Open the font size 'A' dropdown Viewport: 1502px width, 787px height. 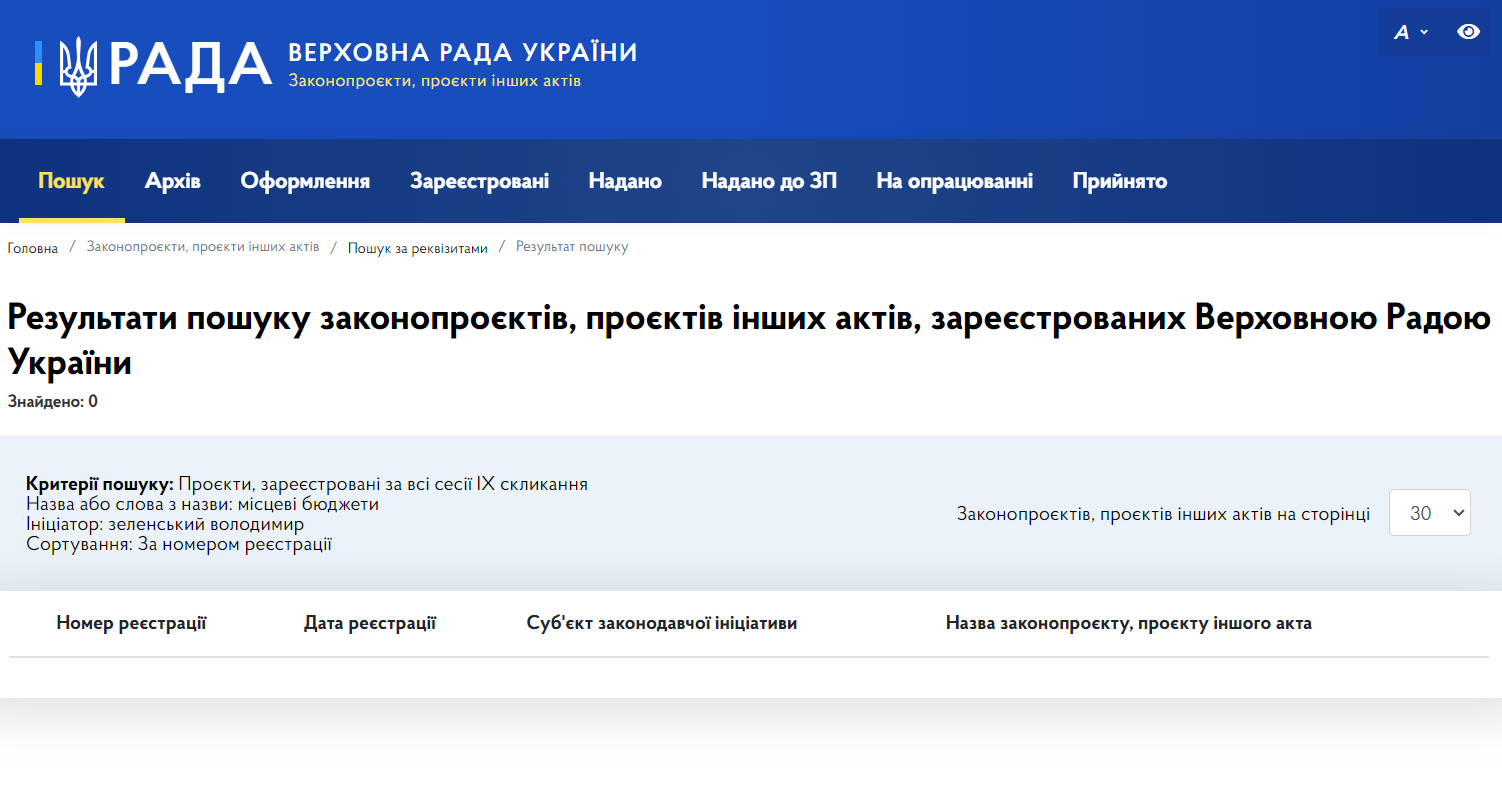tap(1411, 32)
